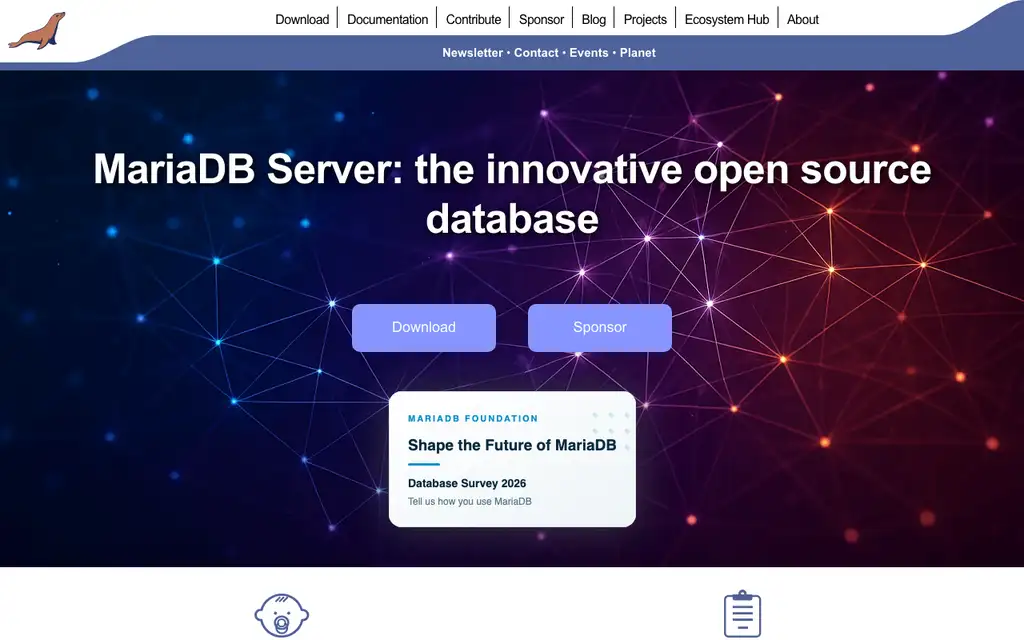Follow the Newsletter link
1024x640 pixels.
[x=473, y=53]
